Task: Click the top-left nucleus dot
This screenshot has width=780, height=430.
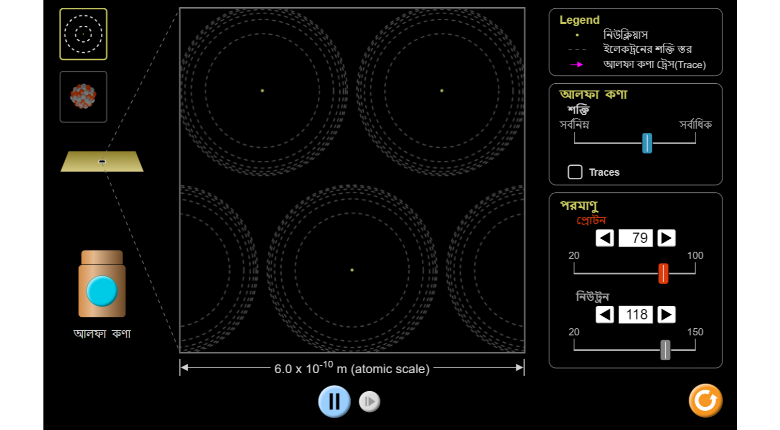Action: coord(262,91)
